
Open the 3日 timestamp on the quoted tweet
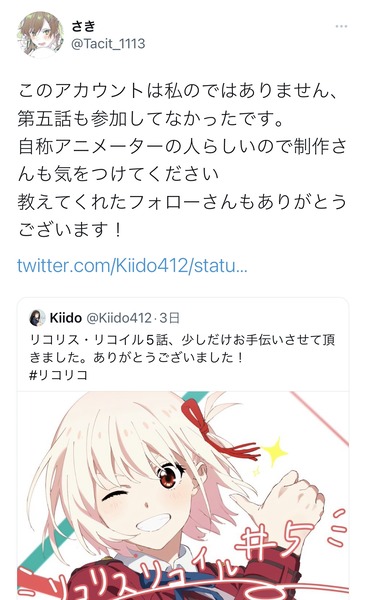(x=169, y=318)
